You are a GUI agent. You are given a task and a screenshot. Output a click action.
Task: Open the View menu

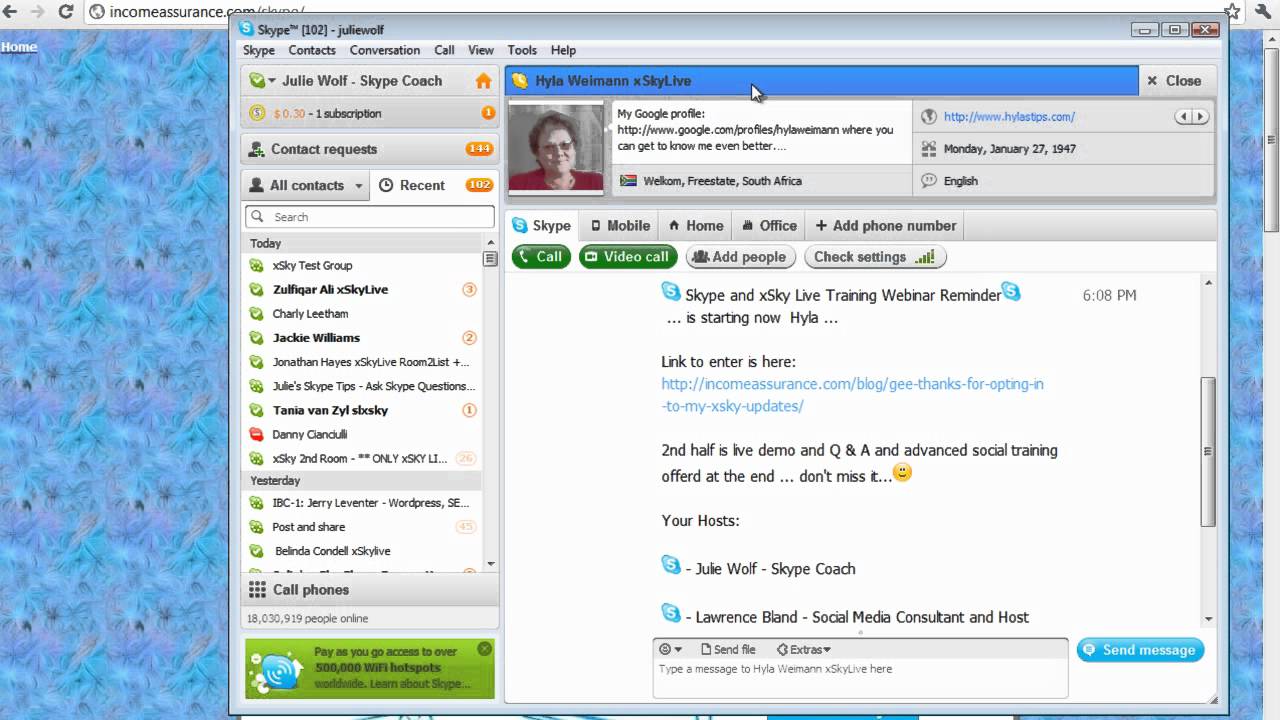click(x=481, y=50)
